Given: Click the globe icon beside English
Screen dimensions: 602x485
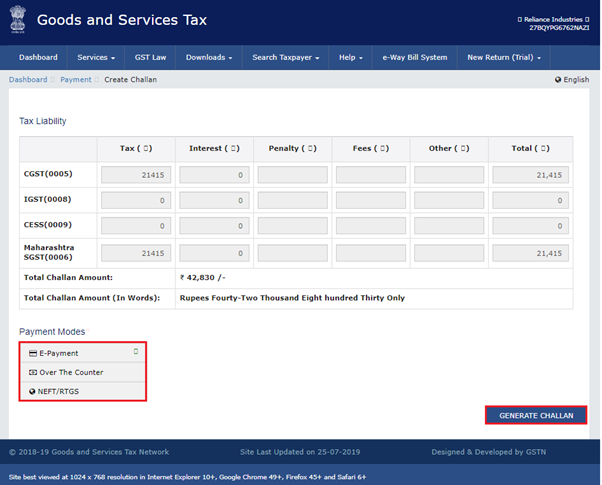Looking at the screenshot, I should [558, 79].
